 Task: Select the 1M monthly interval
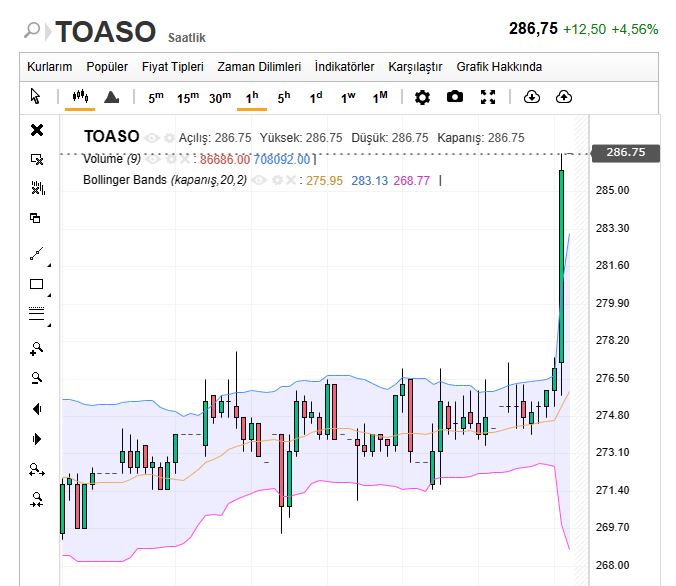coord(380,97)
